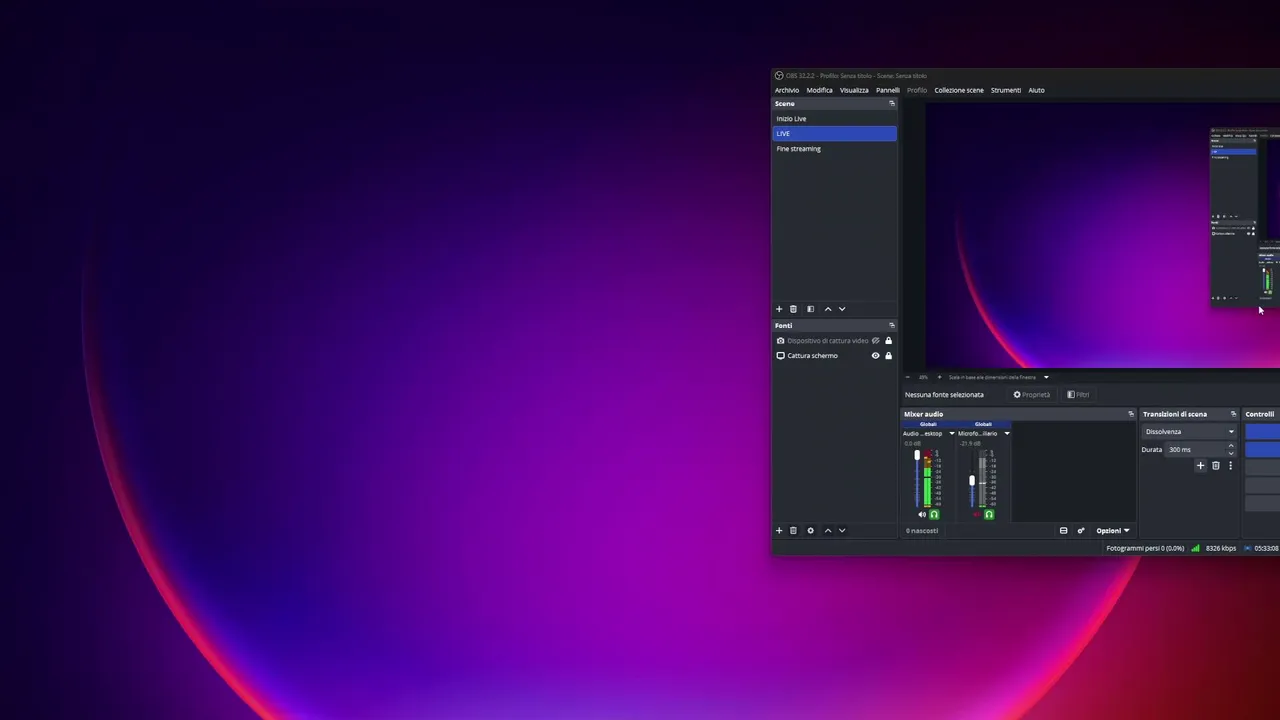Remove the selected source with the Fonti panel trash icon
Viewport: 1280px width, 720px height.
pos(793,531)
